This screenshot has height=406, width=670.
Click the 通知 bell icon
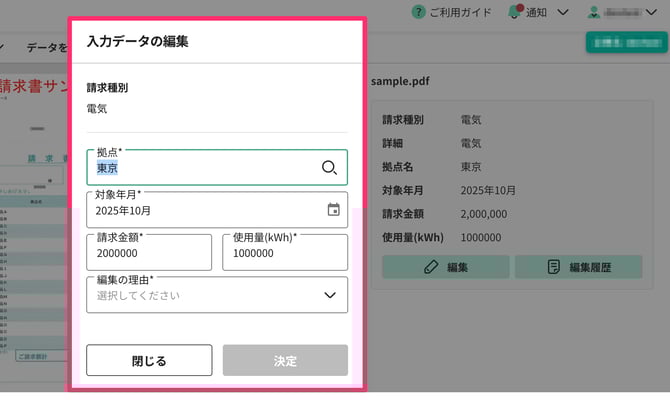[x=515, y=12]
